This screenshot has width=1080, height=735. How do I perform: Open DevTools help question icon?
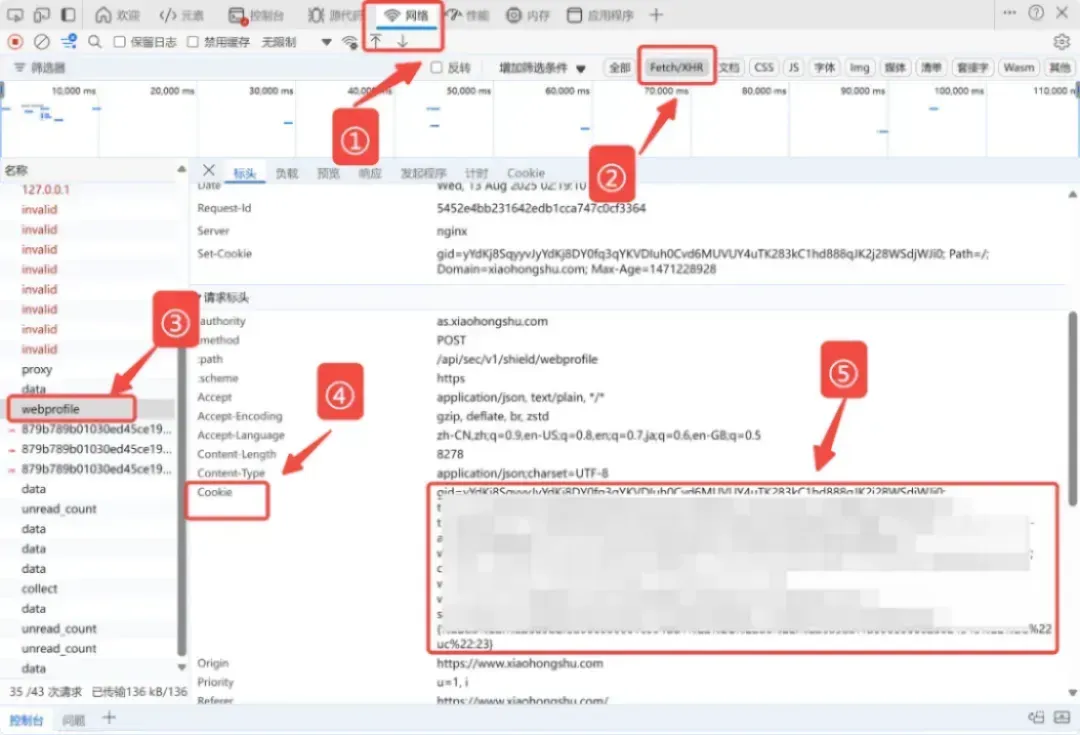point(1036,13)
